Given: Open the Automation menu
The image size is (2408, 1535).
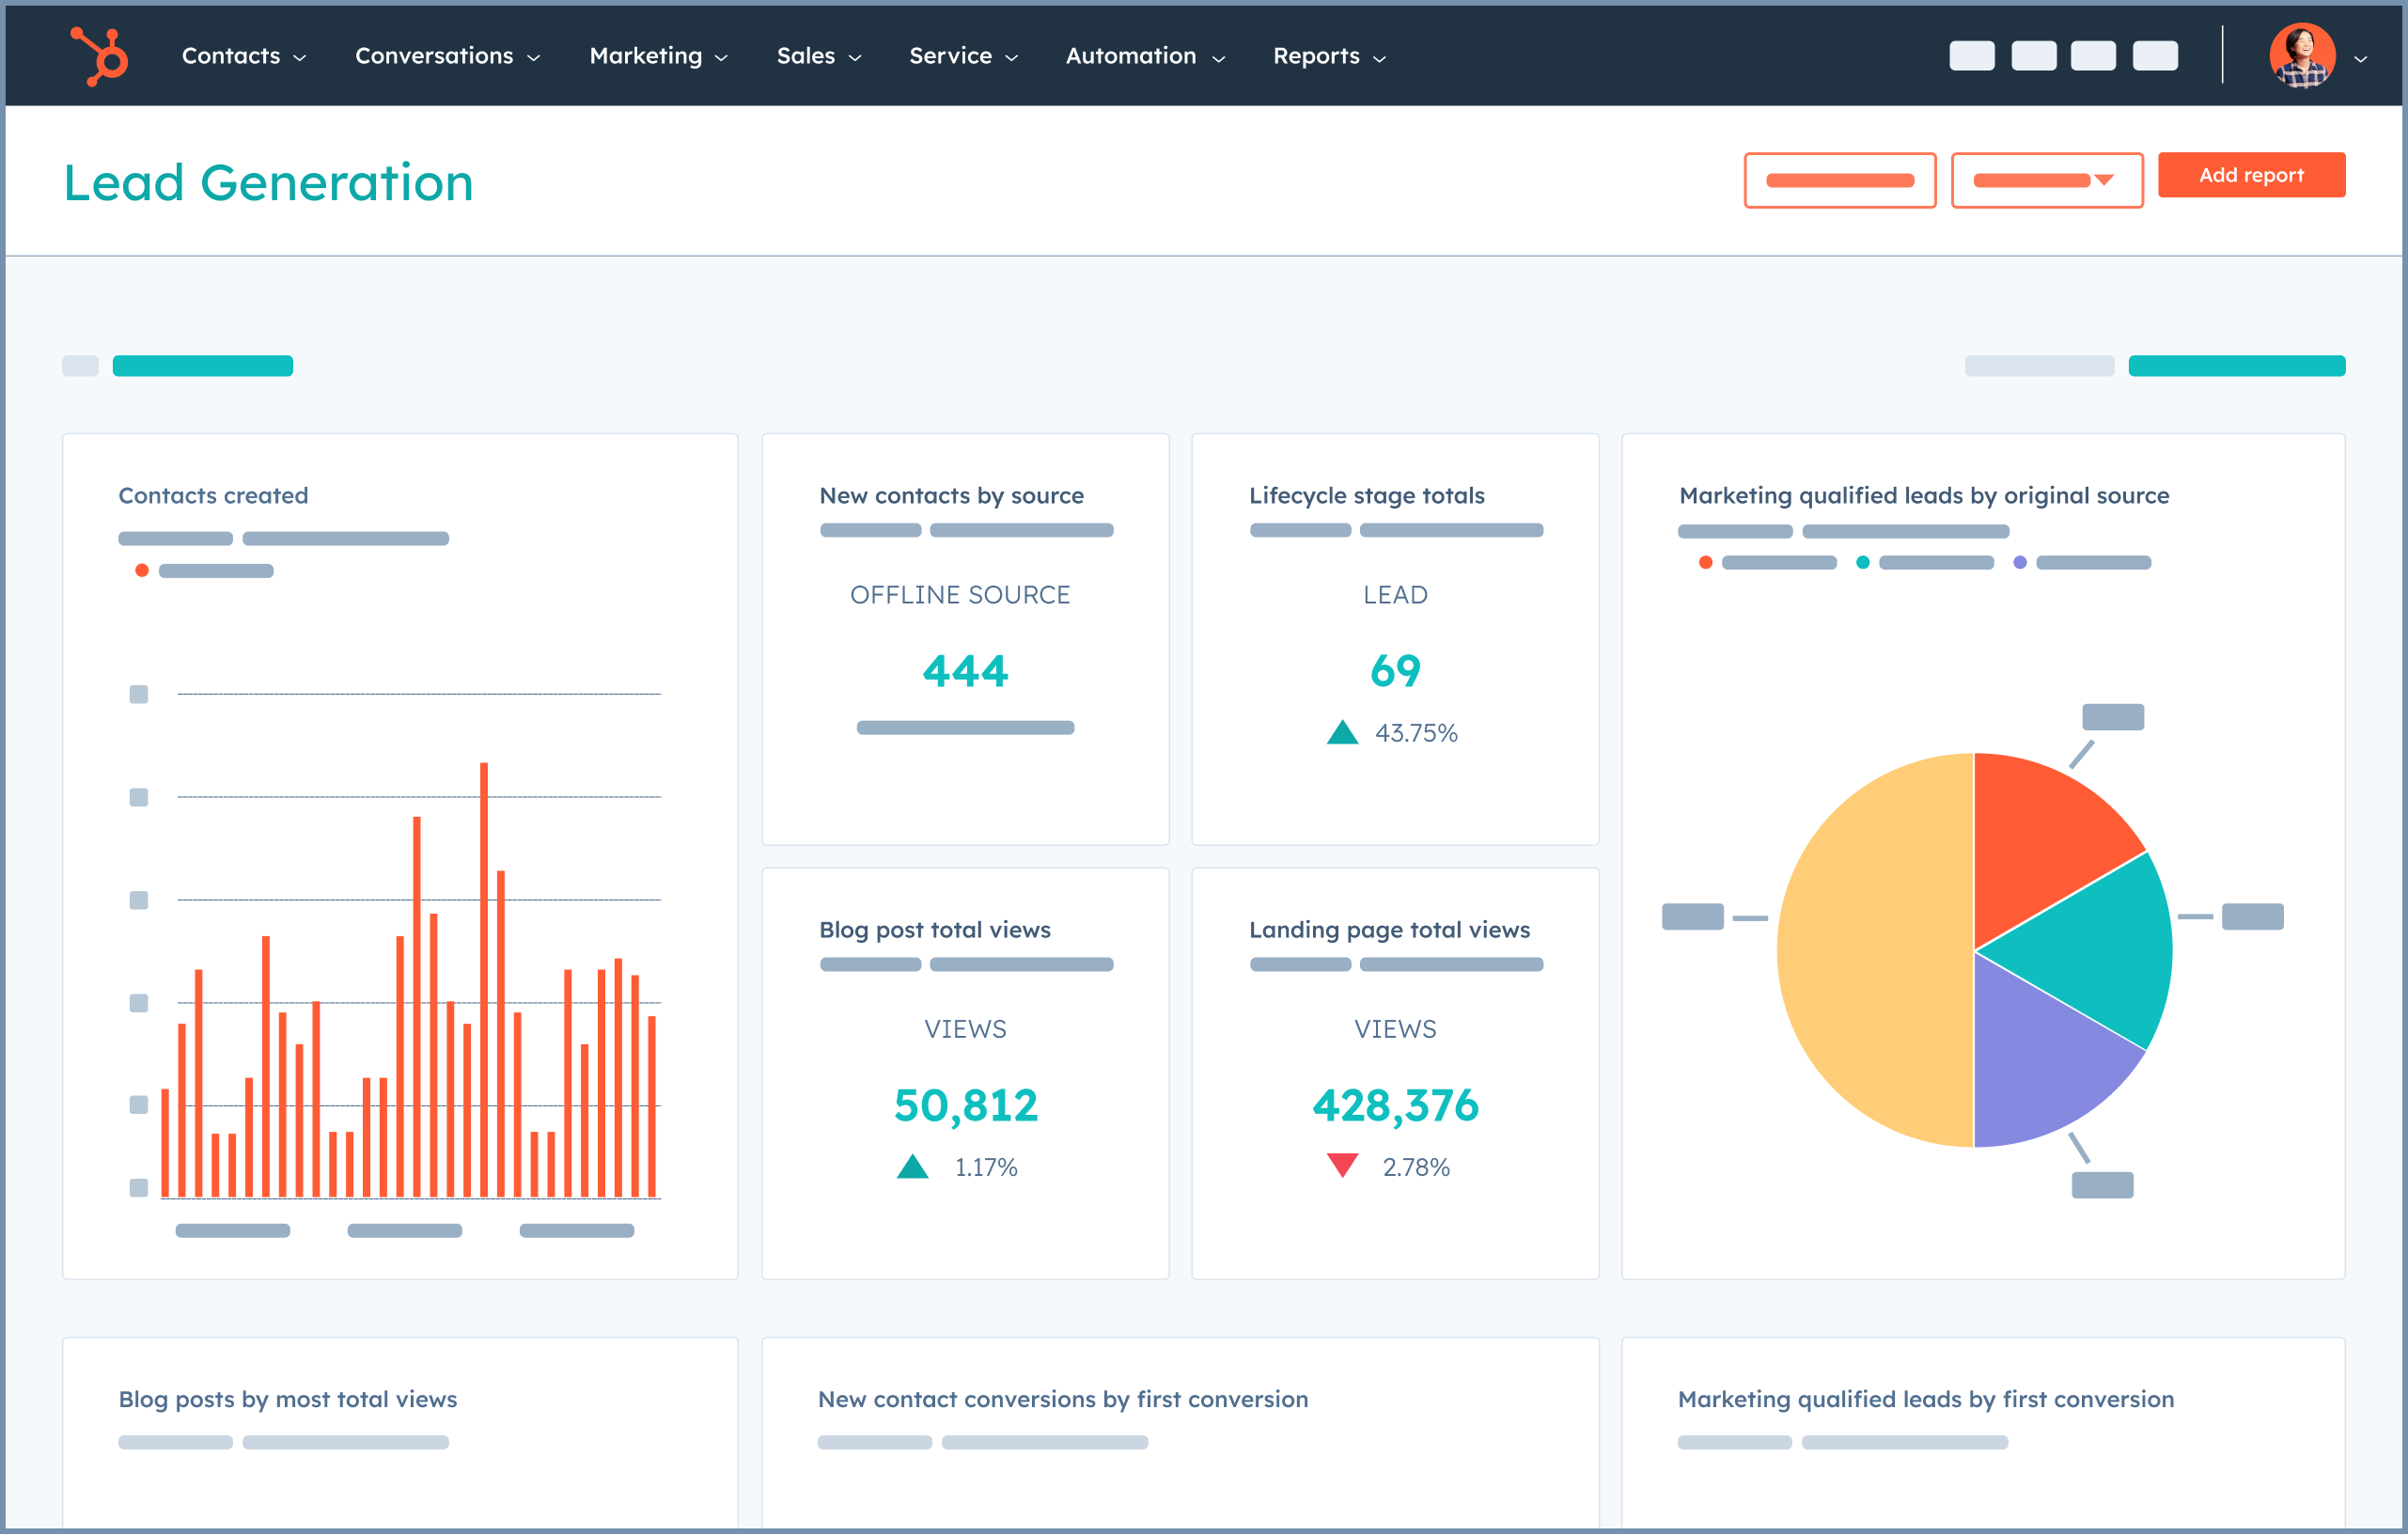Looking at the screenshot, I should coord(1139,53).
